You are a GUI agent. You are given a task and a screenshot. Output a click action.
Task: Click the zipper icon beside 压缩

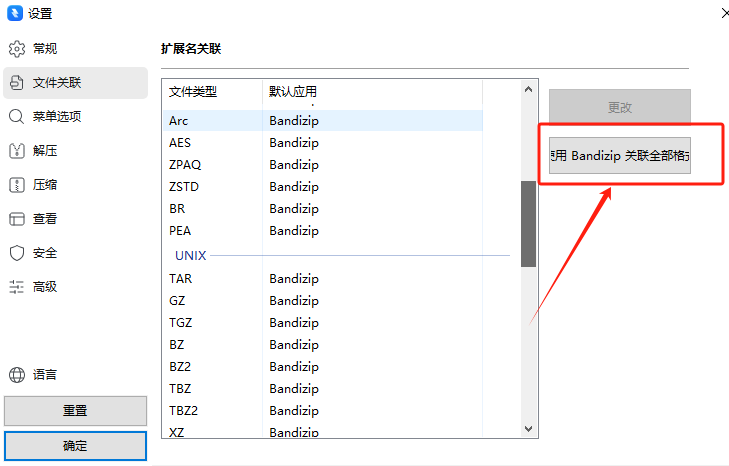click(17, 185)
